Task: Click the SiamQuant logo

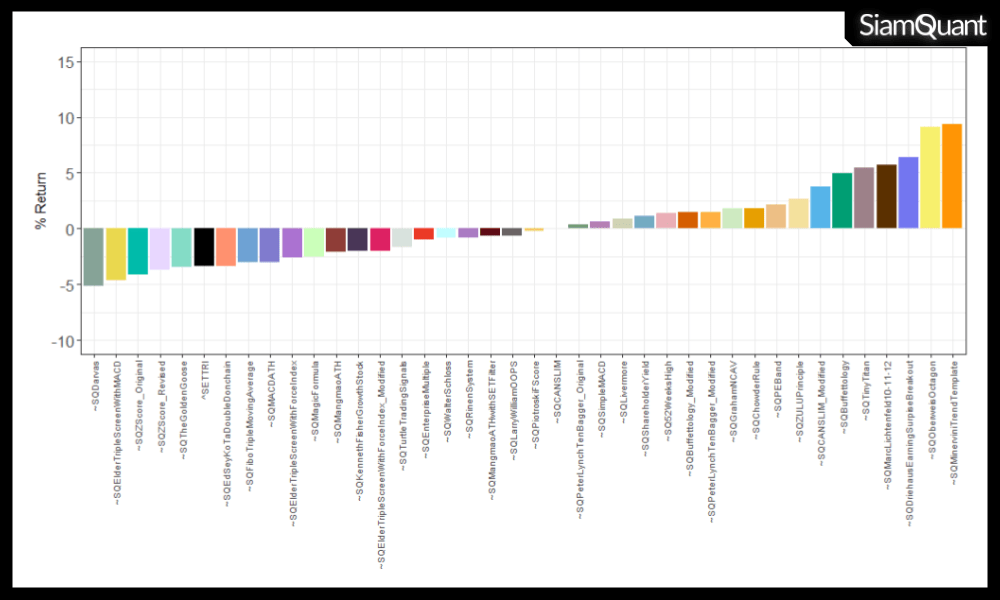Action: [922, 27]
